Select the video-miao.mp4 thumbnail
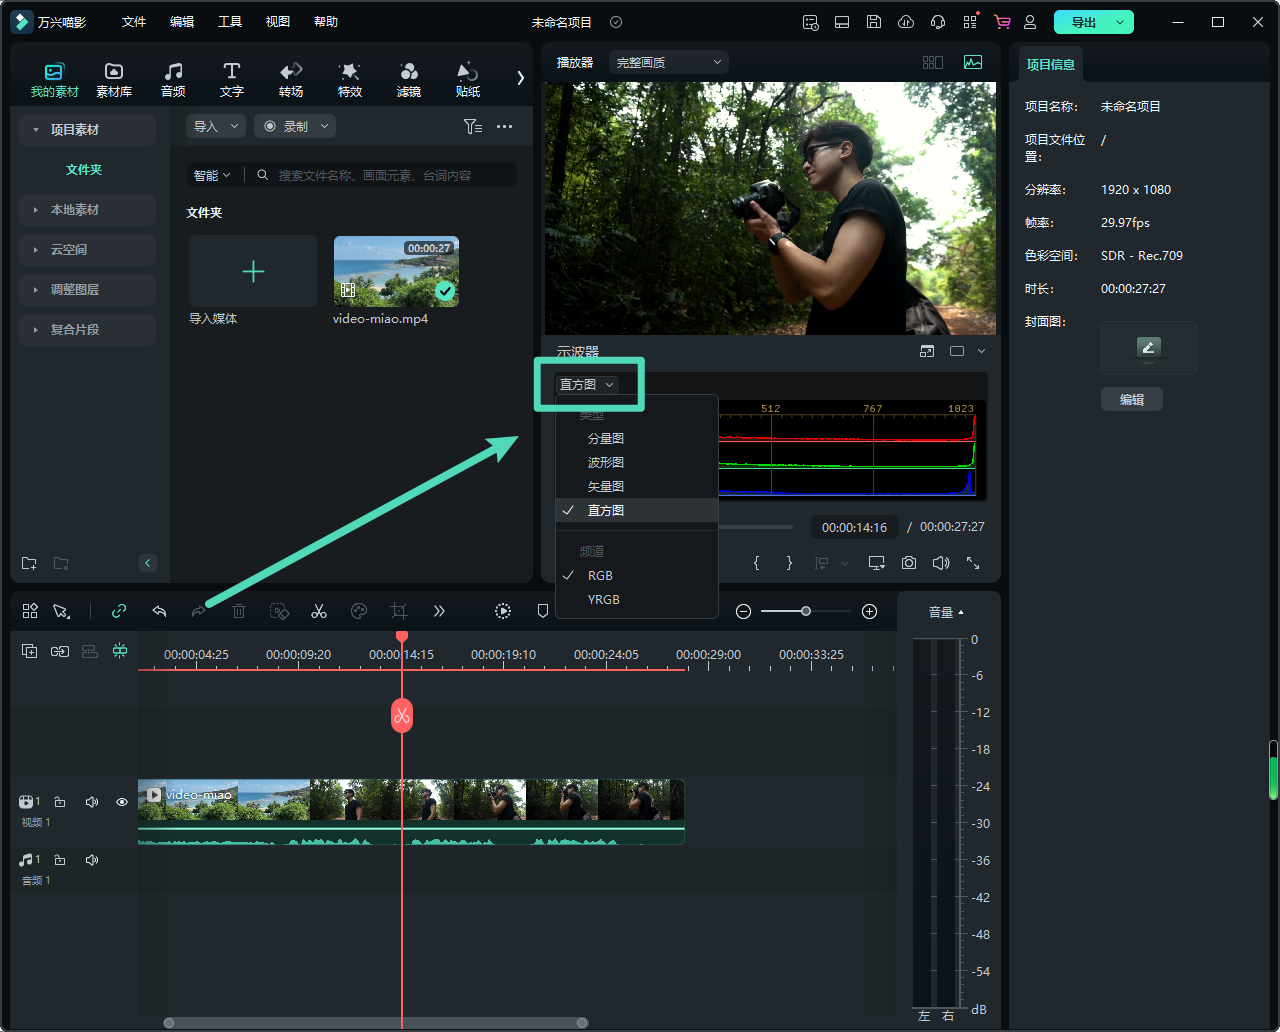This screenshot has height=1032, width=1280. (396, 271)
